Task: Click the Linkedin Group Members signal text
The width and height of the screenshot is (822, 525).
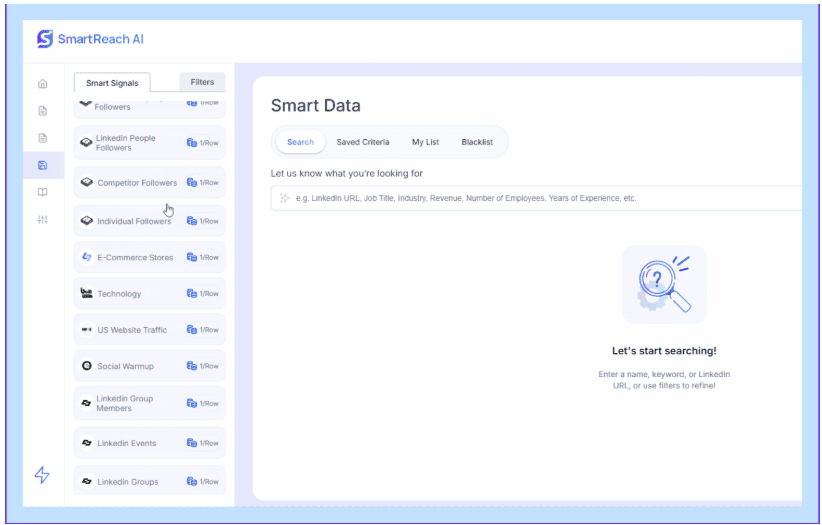Action: tap(125, 403)
